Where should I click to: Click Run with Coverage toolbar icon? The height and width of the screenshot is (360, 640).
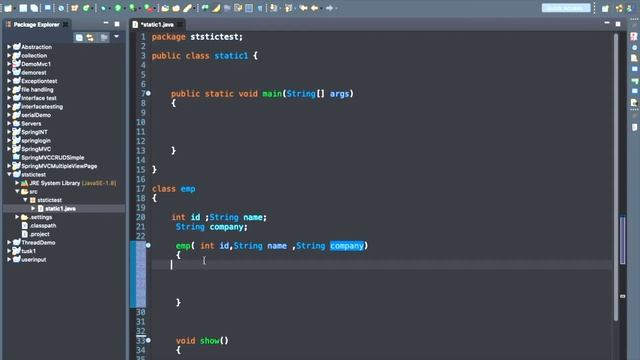(x=133, y=8)
